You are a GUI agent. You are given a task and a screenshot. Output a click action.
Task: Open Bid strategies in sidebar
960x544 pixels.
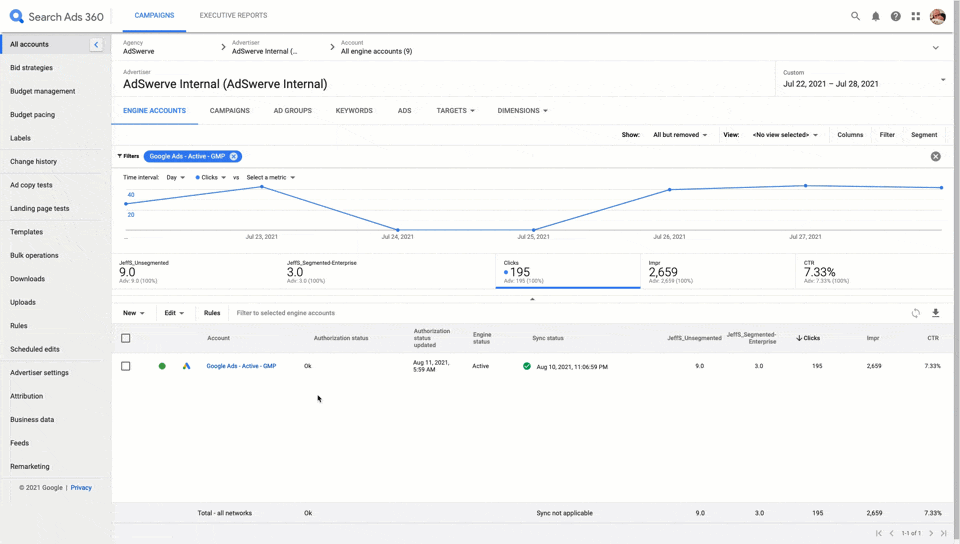pyautogui.click(x=31, y=68)
